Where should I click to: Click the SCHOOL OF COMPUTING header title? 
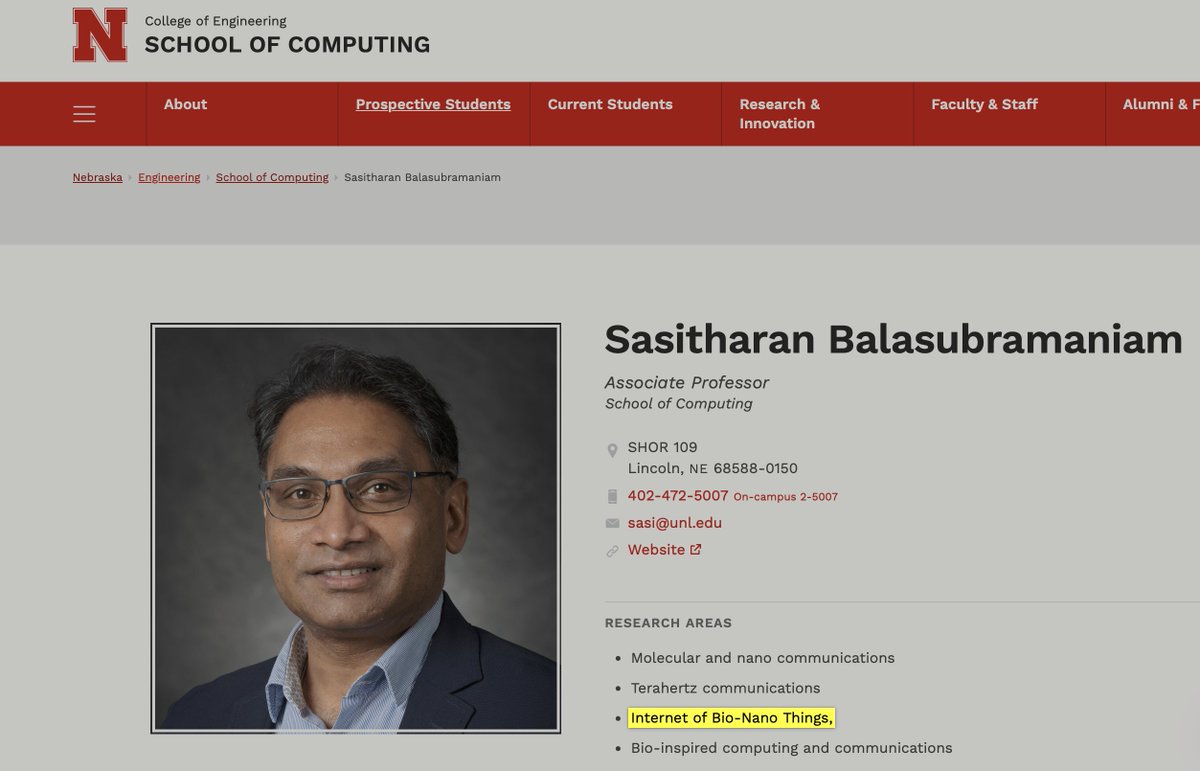point(287,45)
